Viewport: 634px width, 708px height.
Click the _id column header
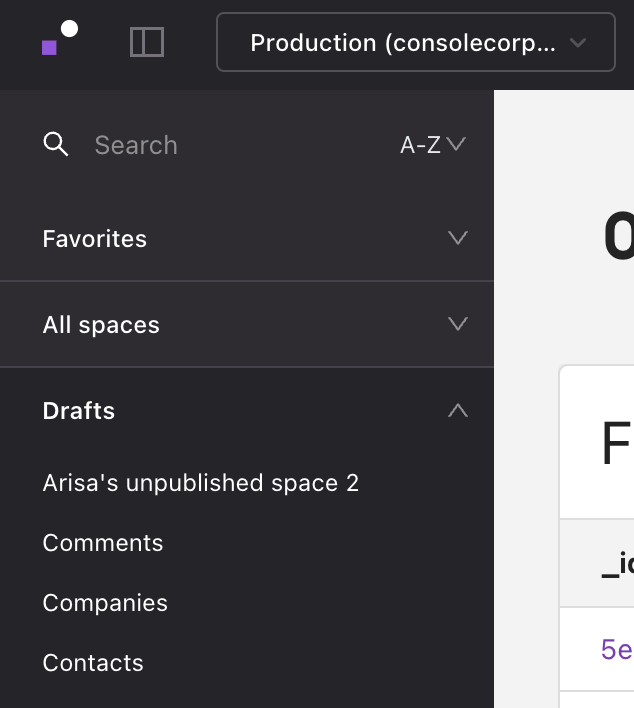click(617, 563)
